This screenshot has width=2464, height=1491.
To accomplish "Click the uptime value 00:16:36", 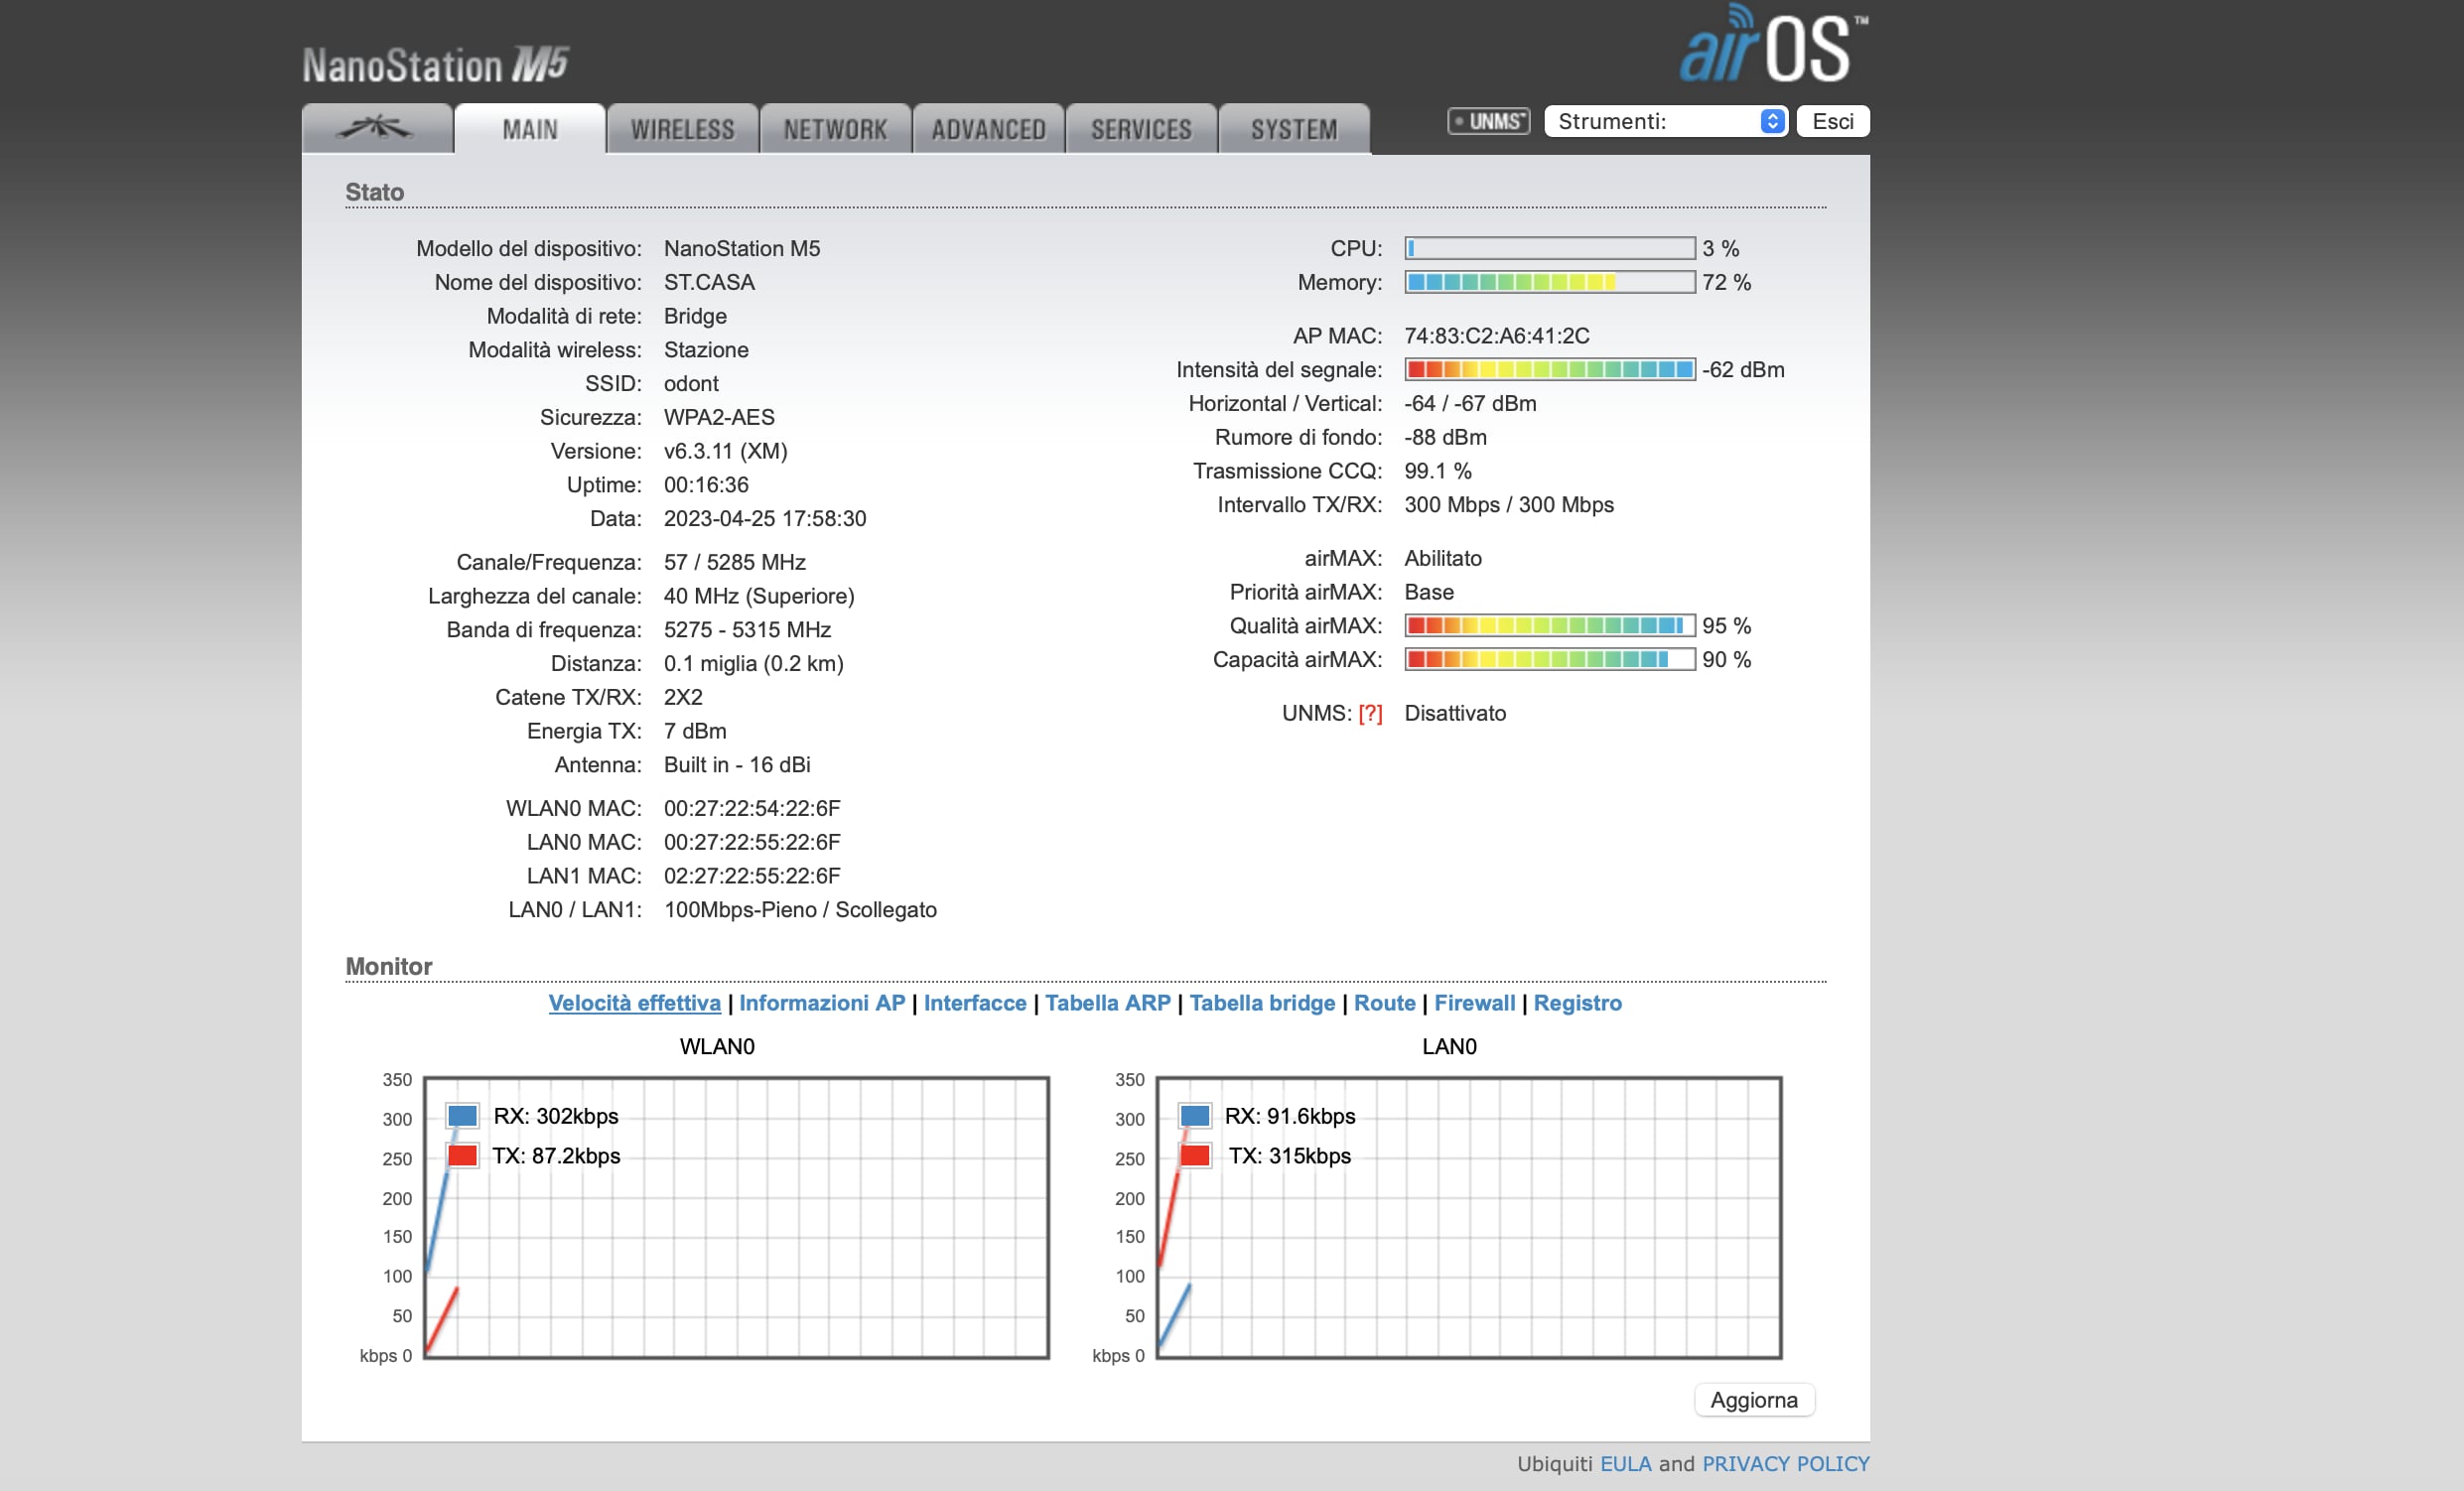I will coord(706,484).
